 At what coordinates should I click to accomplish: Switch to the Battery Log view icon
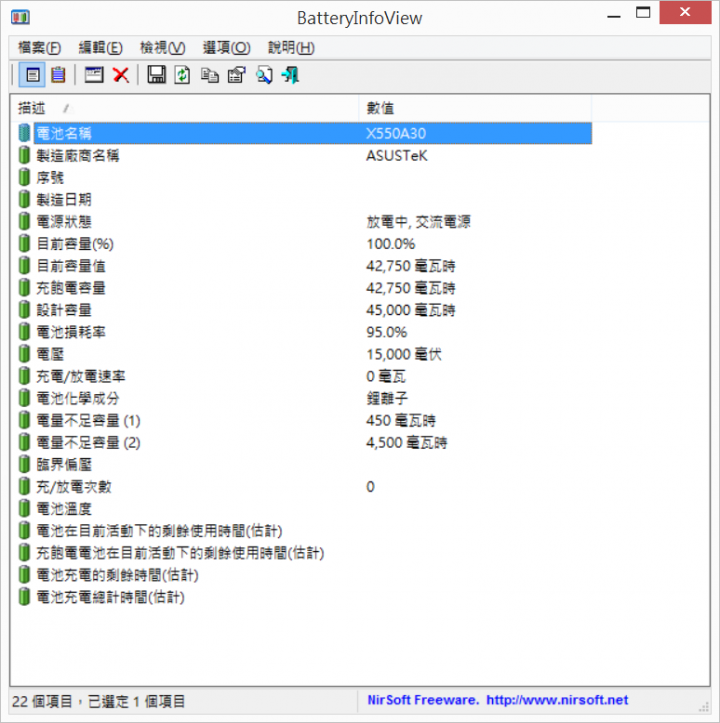(x=58, y=75)
